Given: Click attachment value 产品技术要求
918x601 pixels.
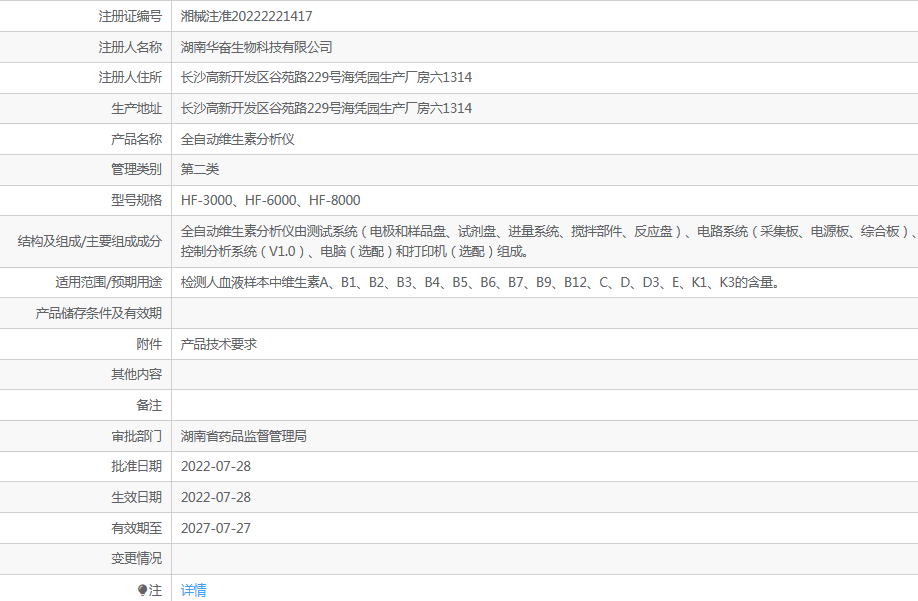Looking at the screenshot, I should [218, 344].
